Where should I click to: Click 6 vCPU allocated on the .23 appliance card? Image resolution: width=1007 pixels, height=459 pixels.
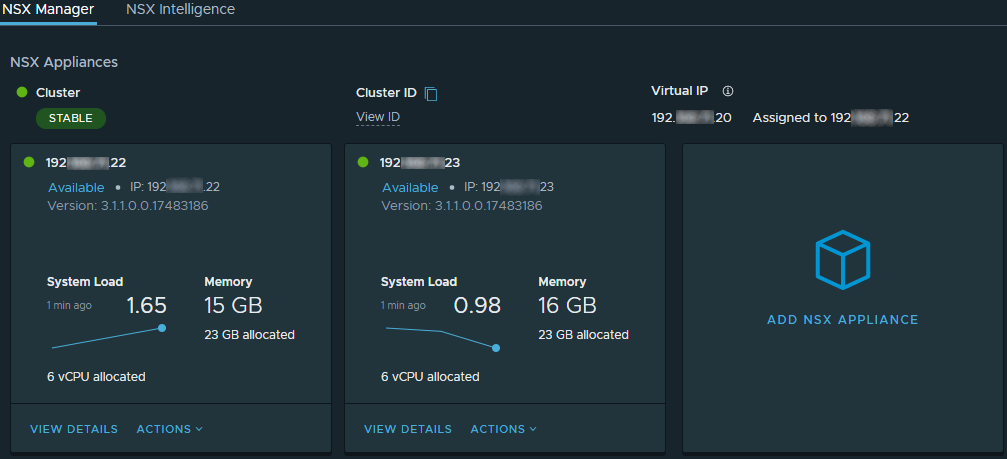click(430, 377)
